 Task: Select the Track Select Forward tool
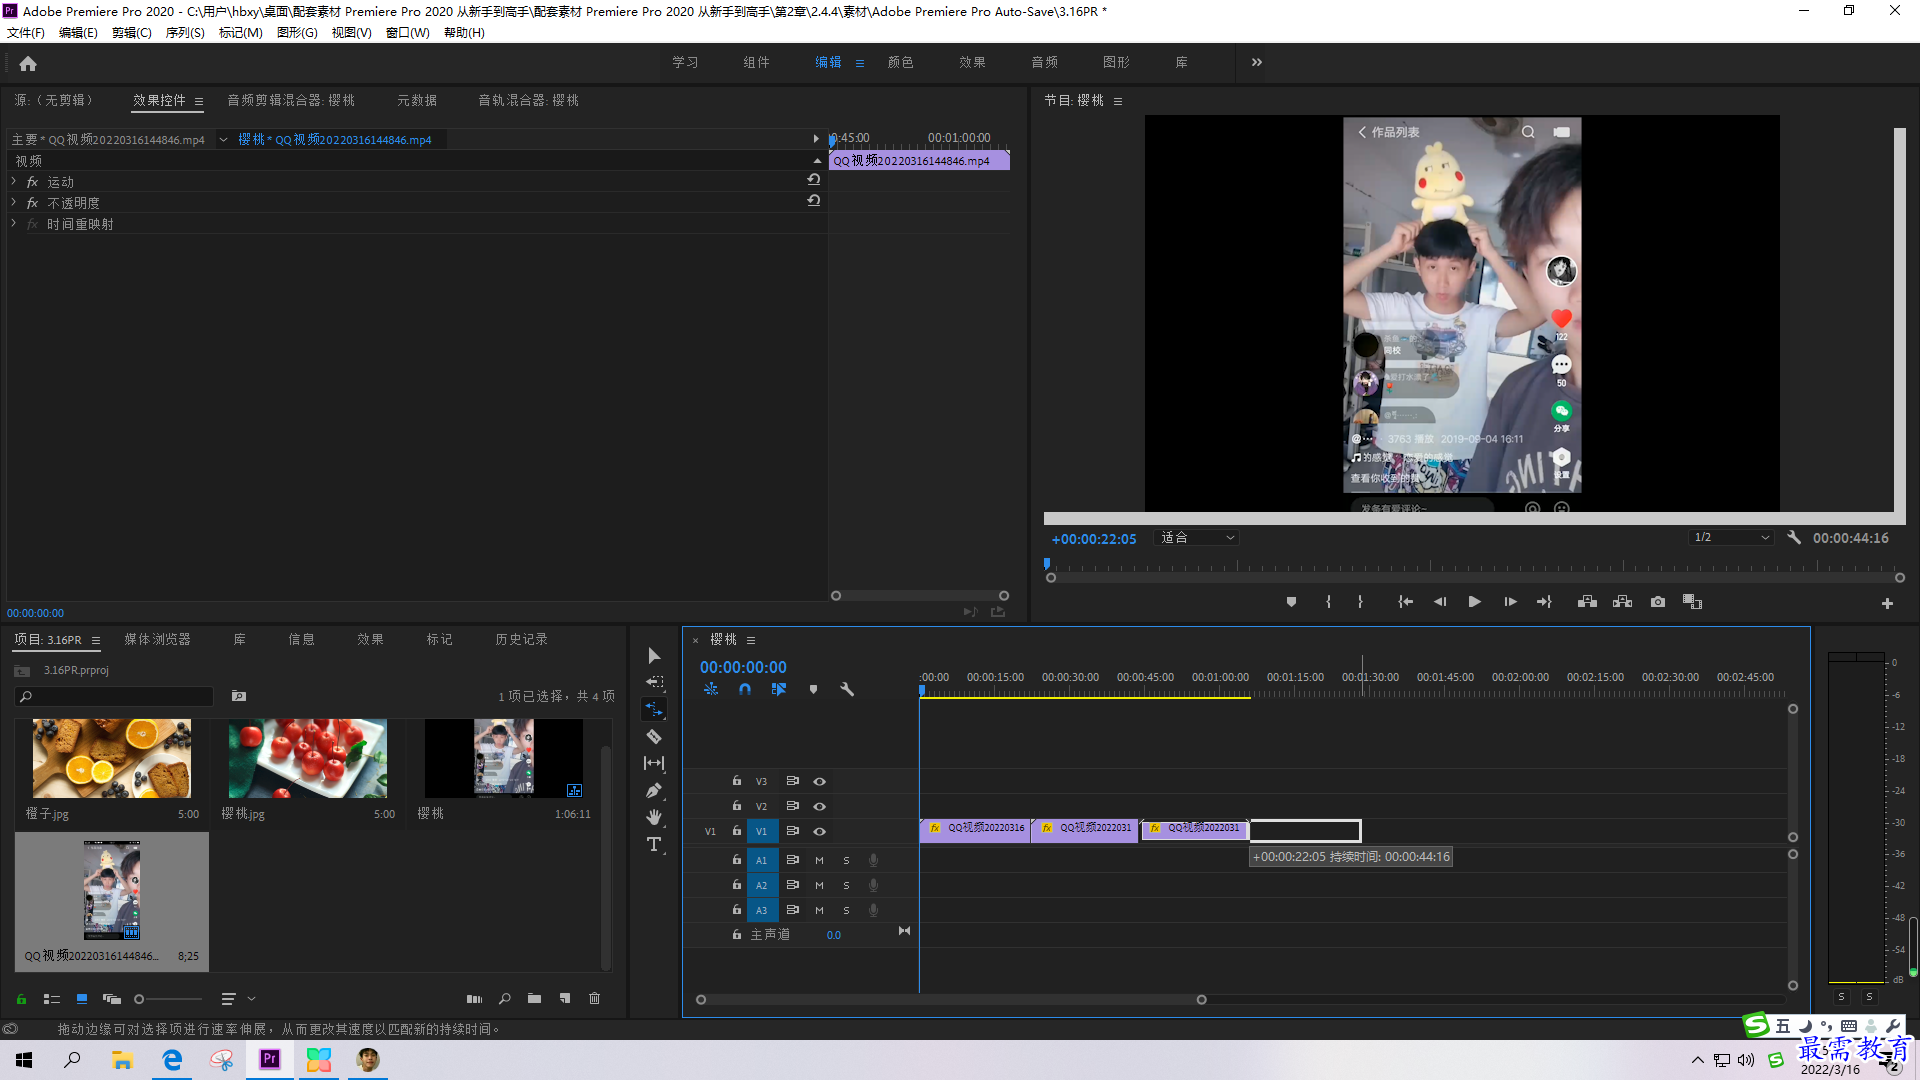654,682
